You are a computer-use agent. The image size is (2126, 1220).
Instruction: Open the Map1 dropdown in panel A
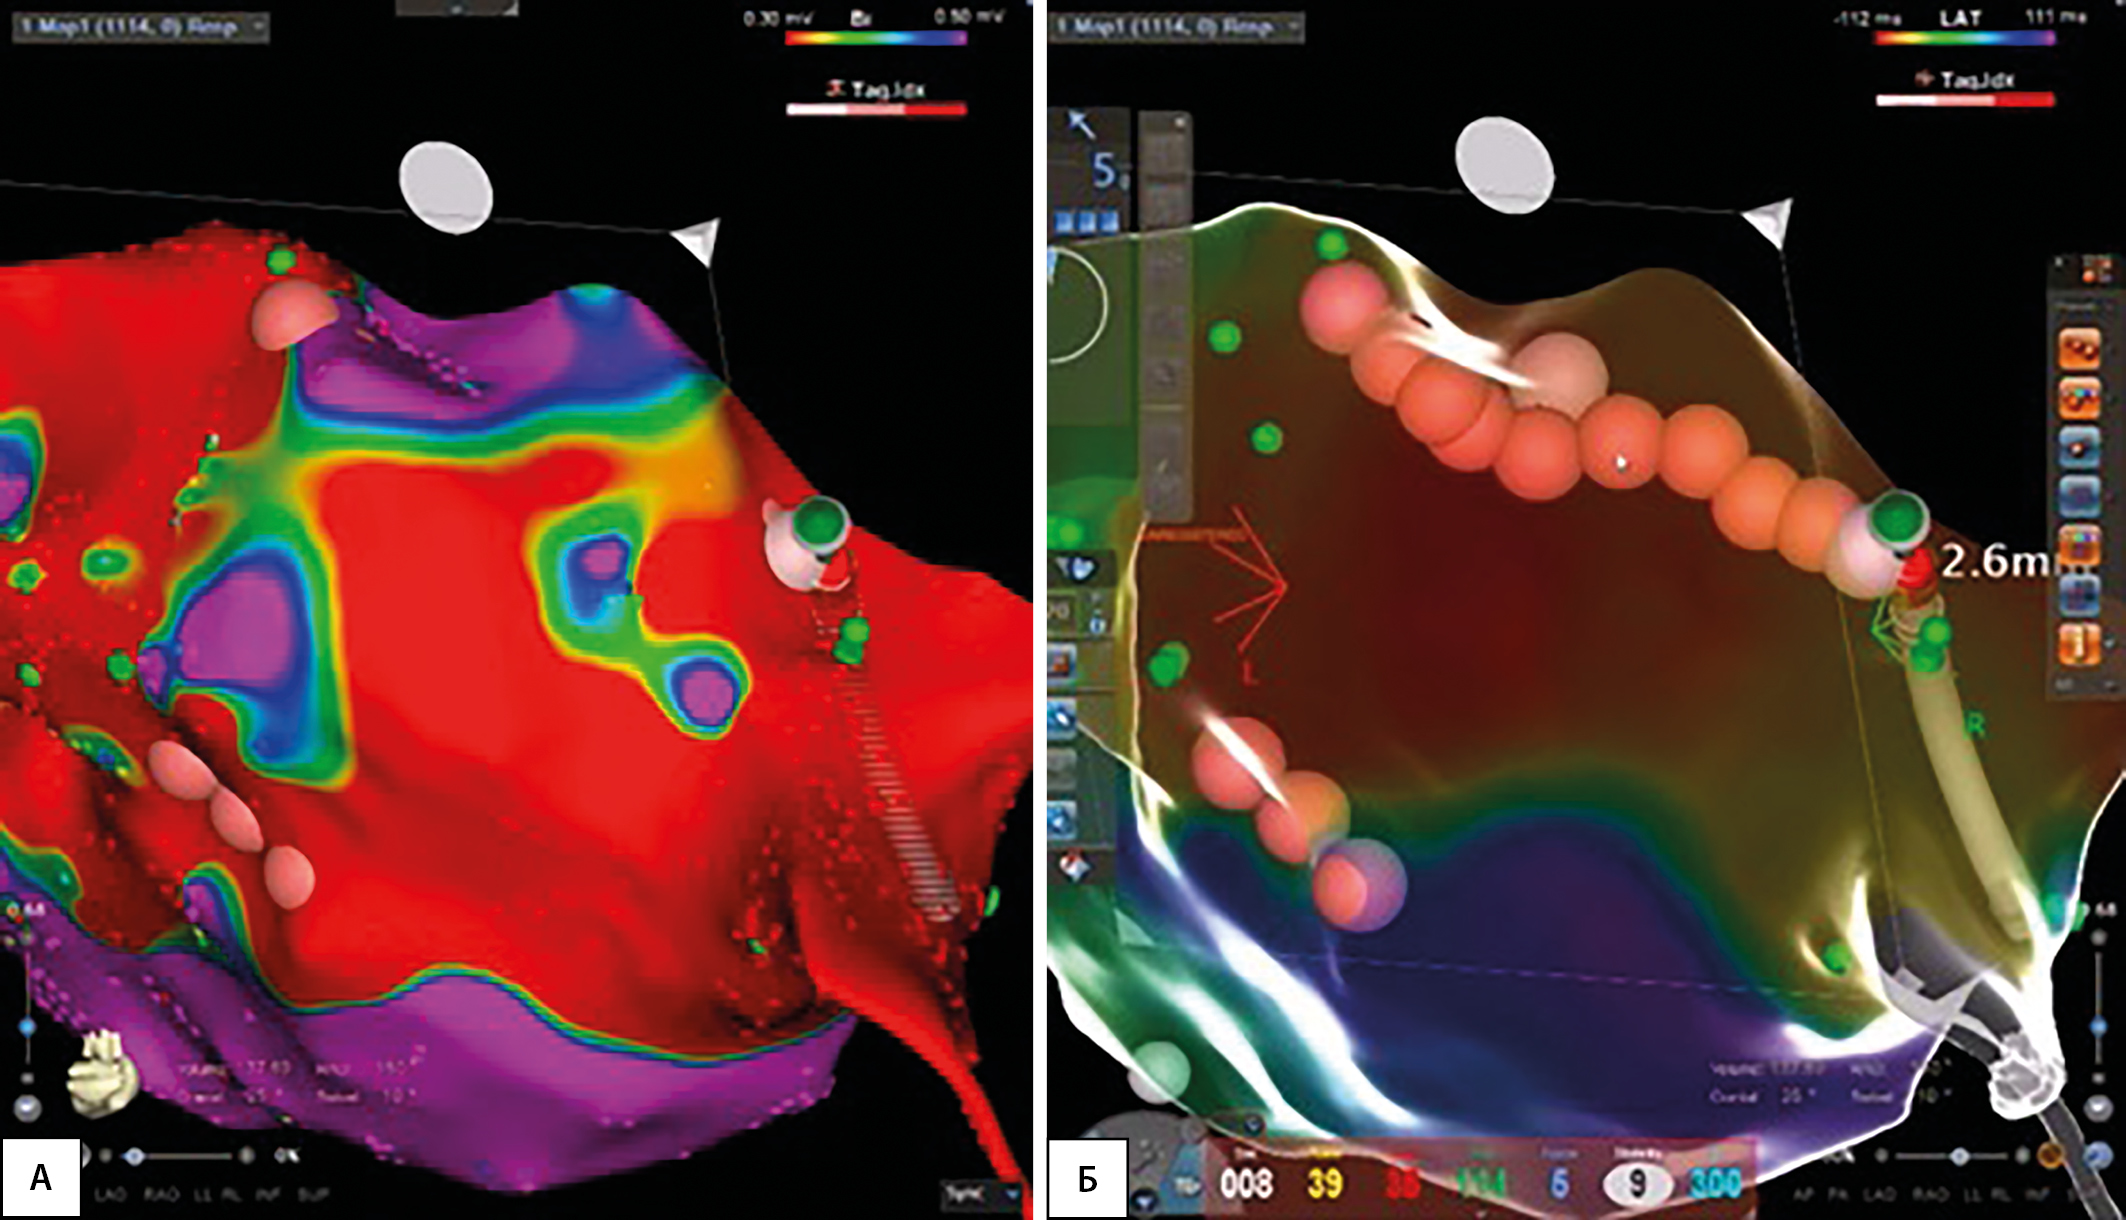(141, 26)
